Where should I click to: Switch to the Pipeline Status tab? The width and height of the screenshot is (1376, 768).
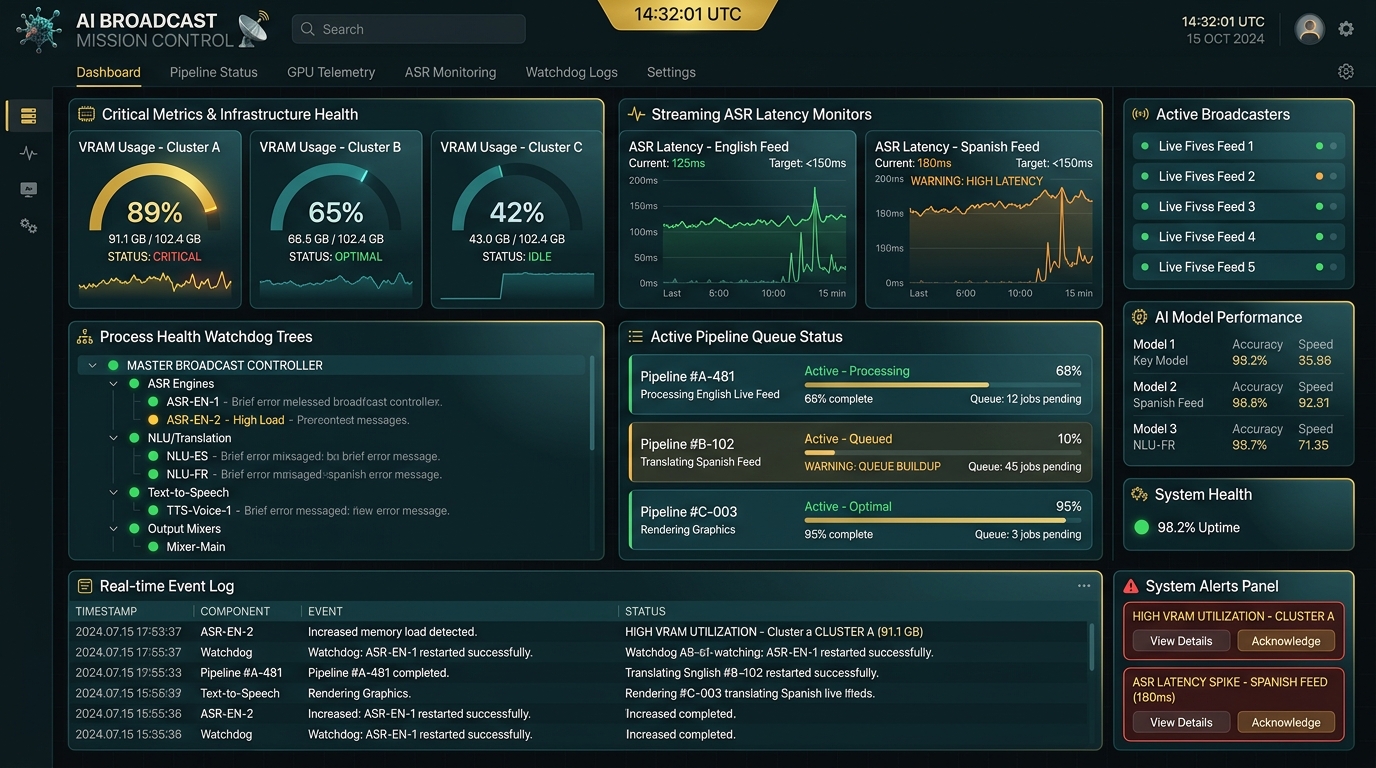point(214,72)
